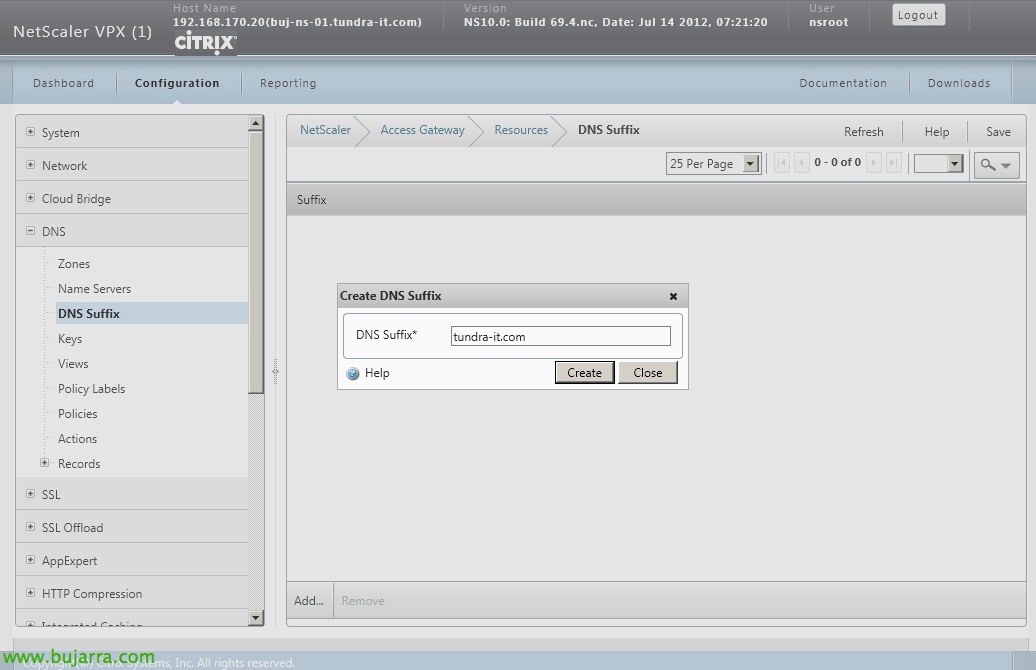
Task: Switch to the Configuration tab
Action: 177,83
